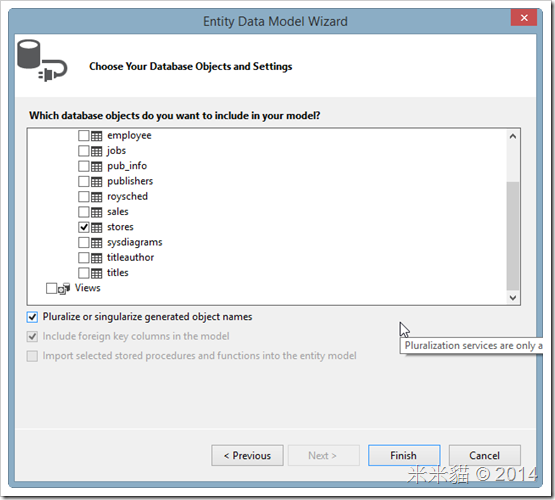Check the Views node checkbox
Image resolution: width=555 pixels, height=500 pixels.
point(51,288)
